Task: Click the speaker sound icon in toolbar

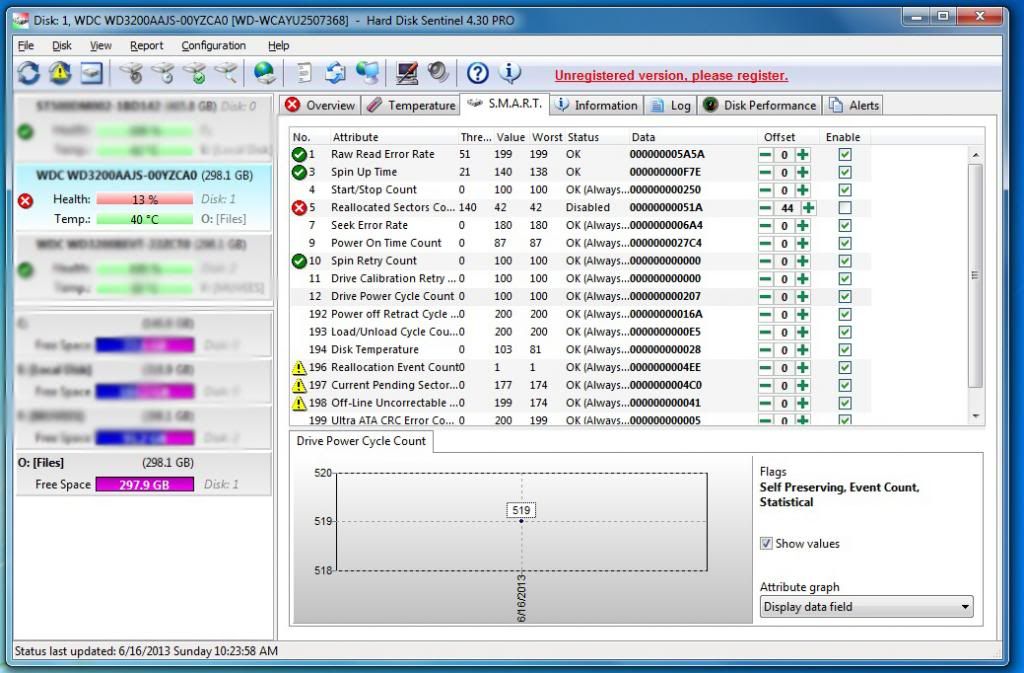Action: coord(438,73)
